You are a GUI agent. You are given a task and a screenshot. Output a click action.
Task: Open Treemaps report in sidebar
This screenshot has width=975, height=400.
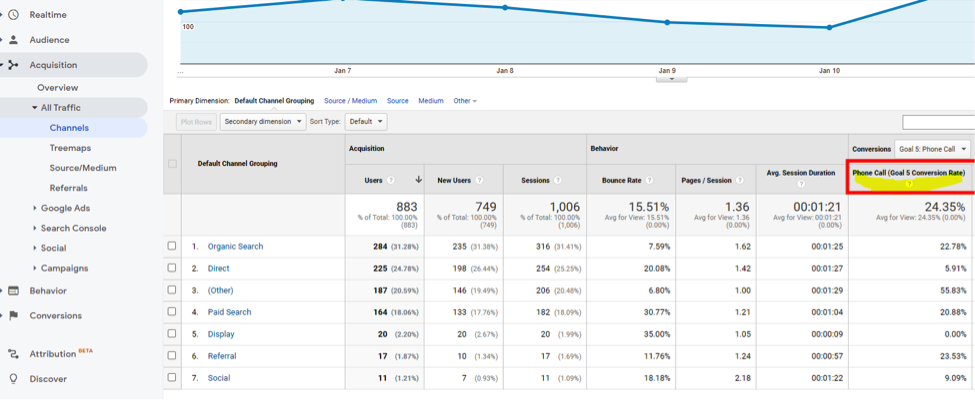(x=70, y=148)
